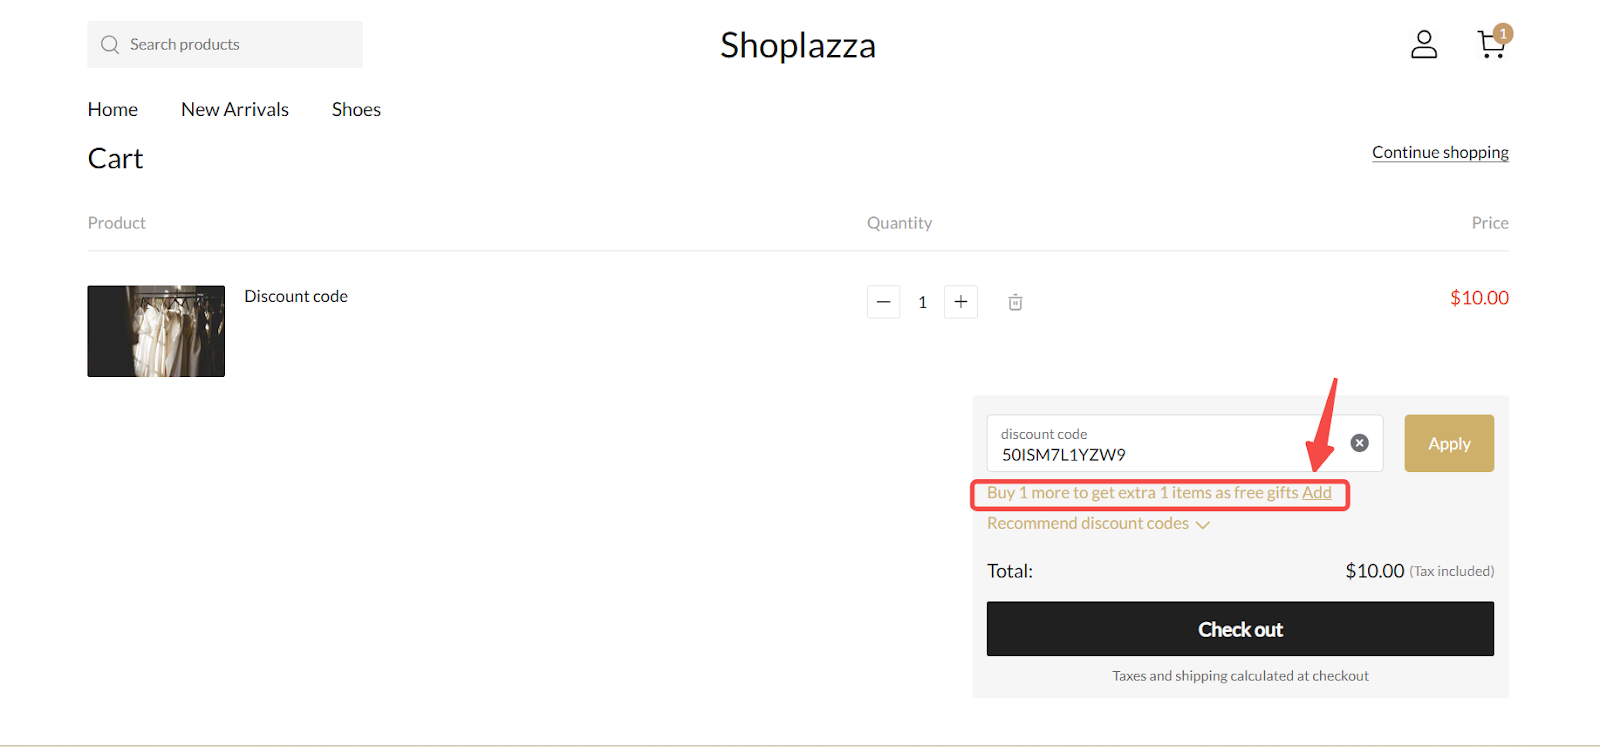The width and height of the screenshot is (1600, 747).
Task: Click the Add free gifts link
Action: (1317, 493)
